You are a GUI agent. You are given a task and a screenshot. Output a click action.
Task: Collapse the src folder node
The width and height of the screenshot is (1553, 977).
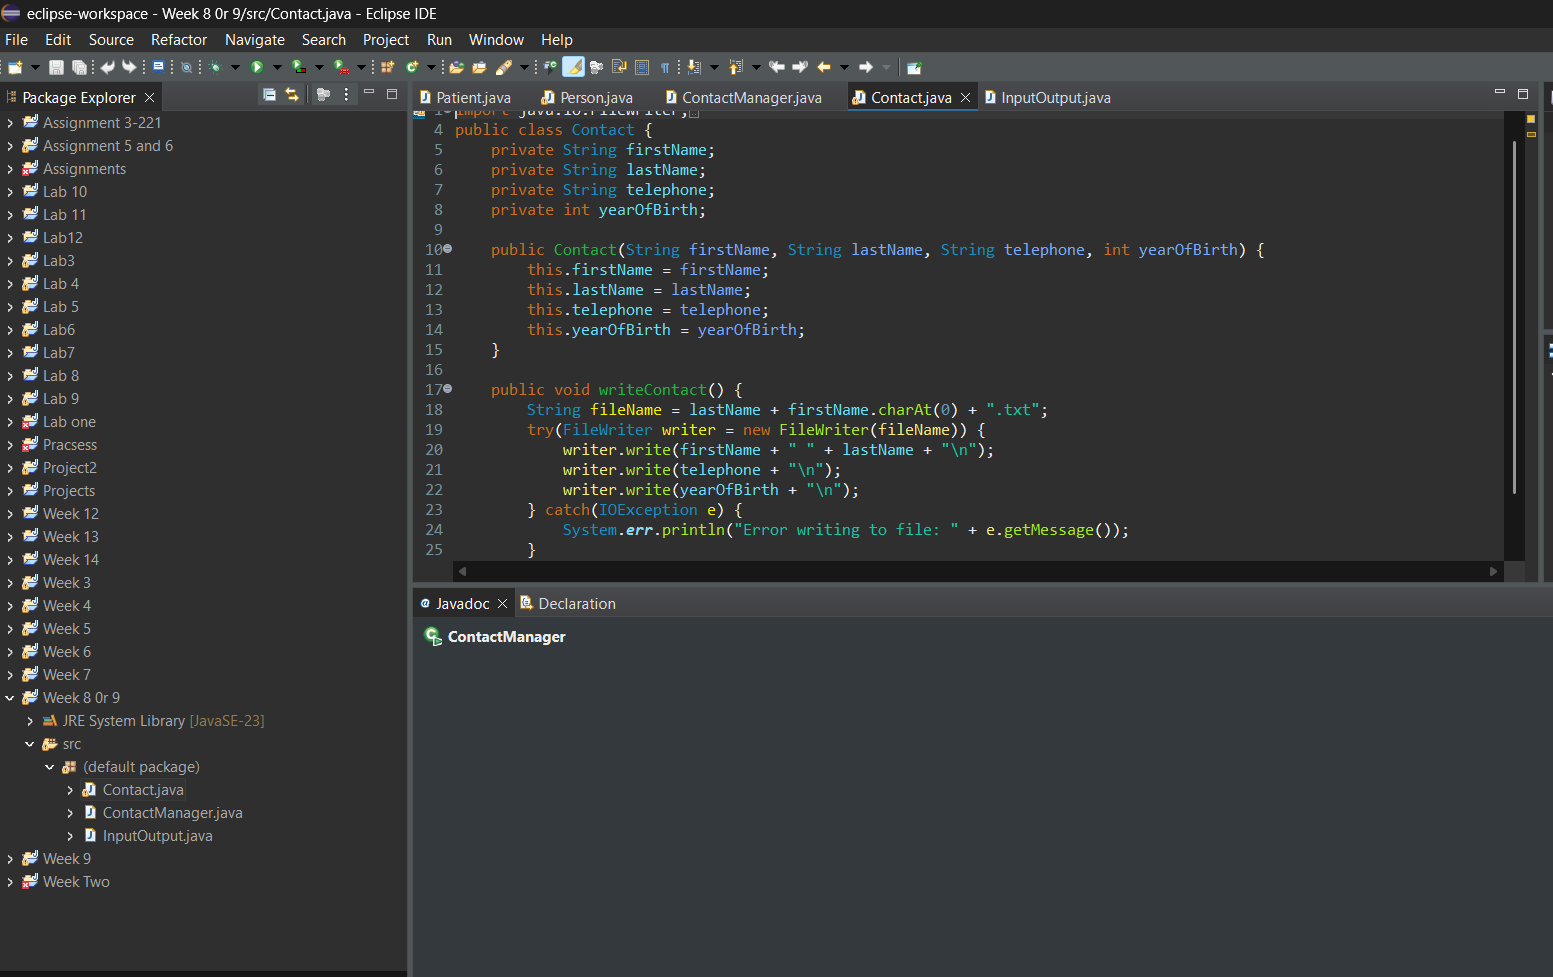30,744
